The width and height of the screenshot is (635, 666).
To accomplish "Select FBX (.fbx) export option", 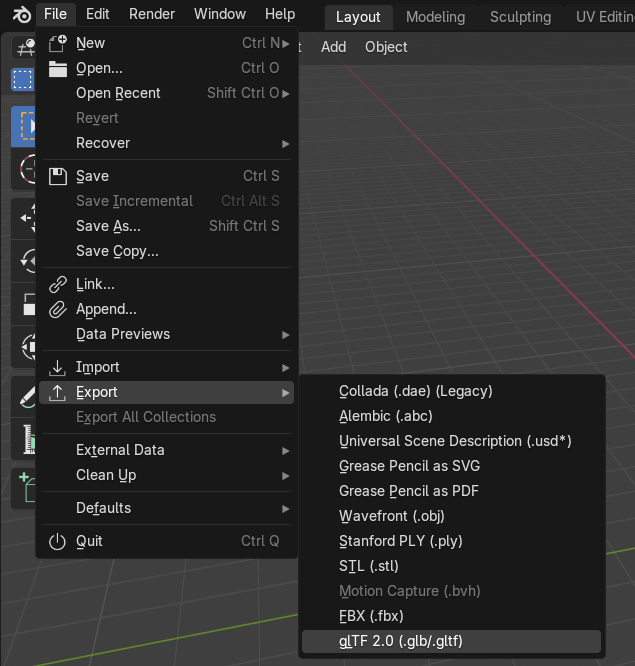I will (371, 616).
